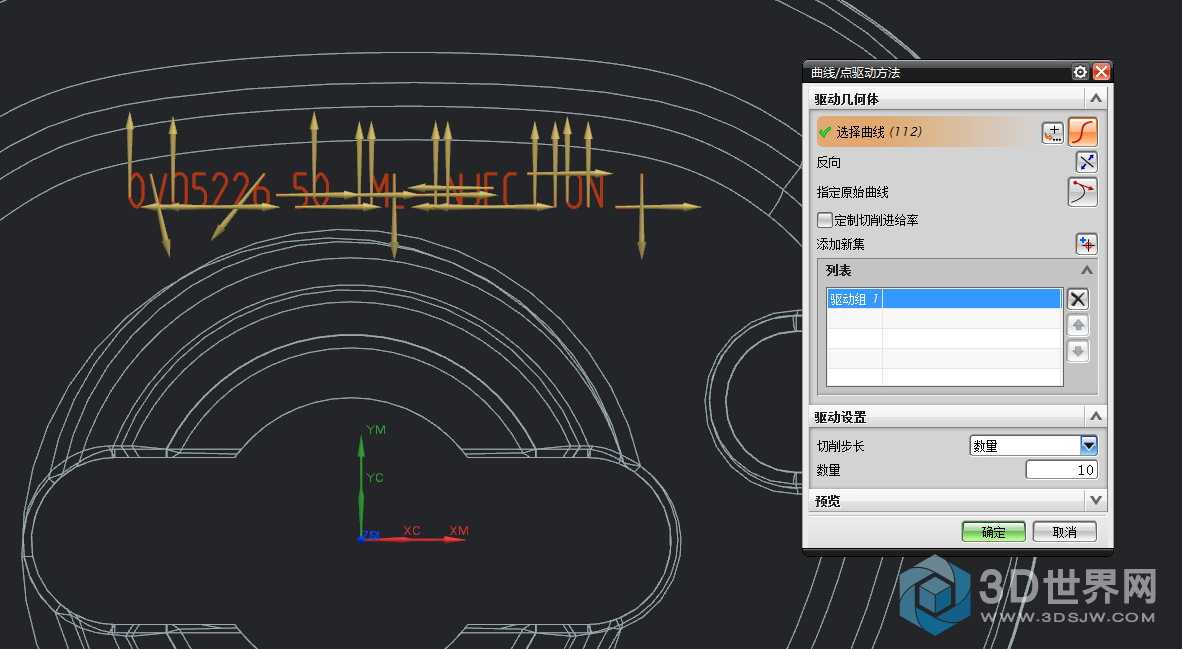Click the 数量 value input field

(1061, 470)
